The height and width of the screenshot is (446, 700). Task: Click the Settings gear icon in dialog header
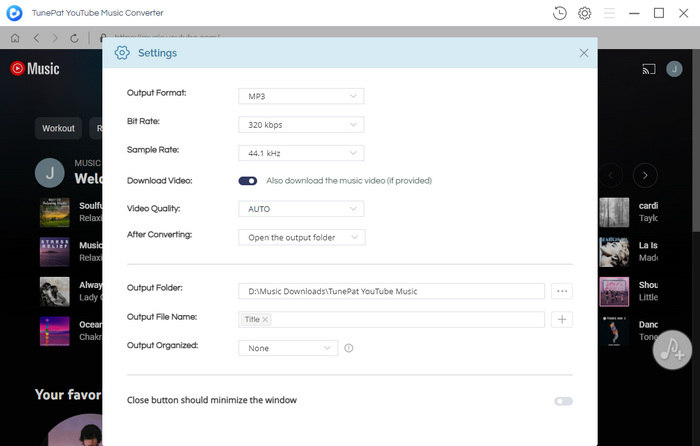[x=122, y=53]
